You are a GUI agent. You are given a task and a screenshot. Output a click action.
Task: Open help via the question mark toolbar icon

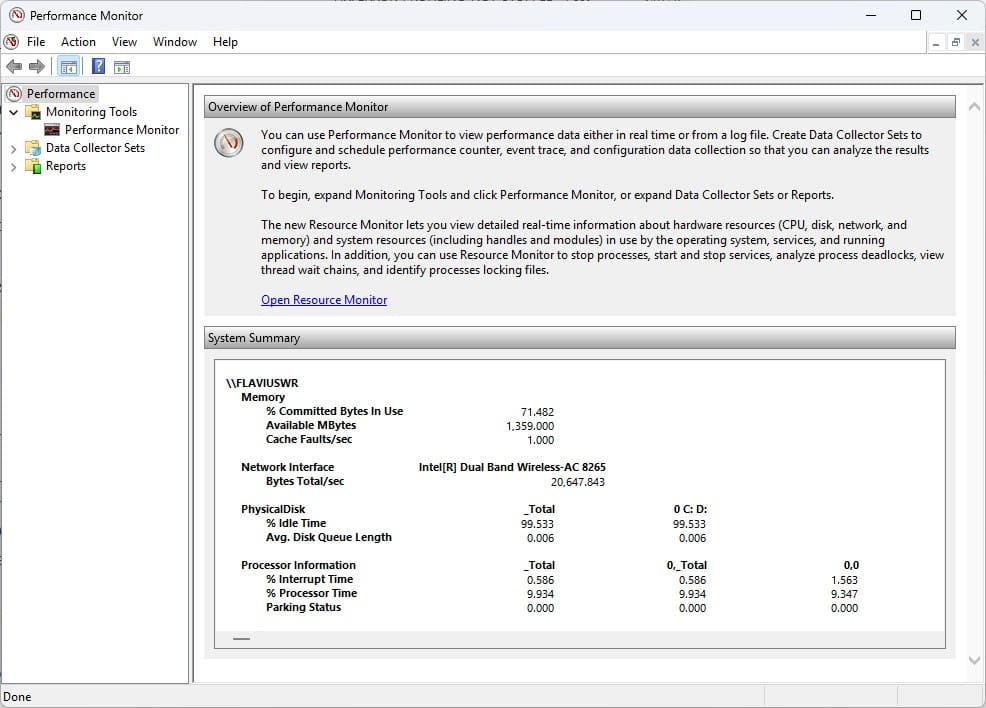coord(97,66)
